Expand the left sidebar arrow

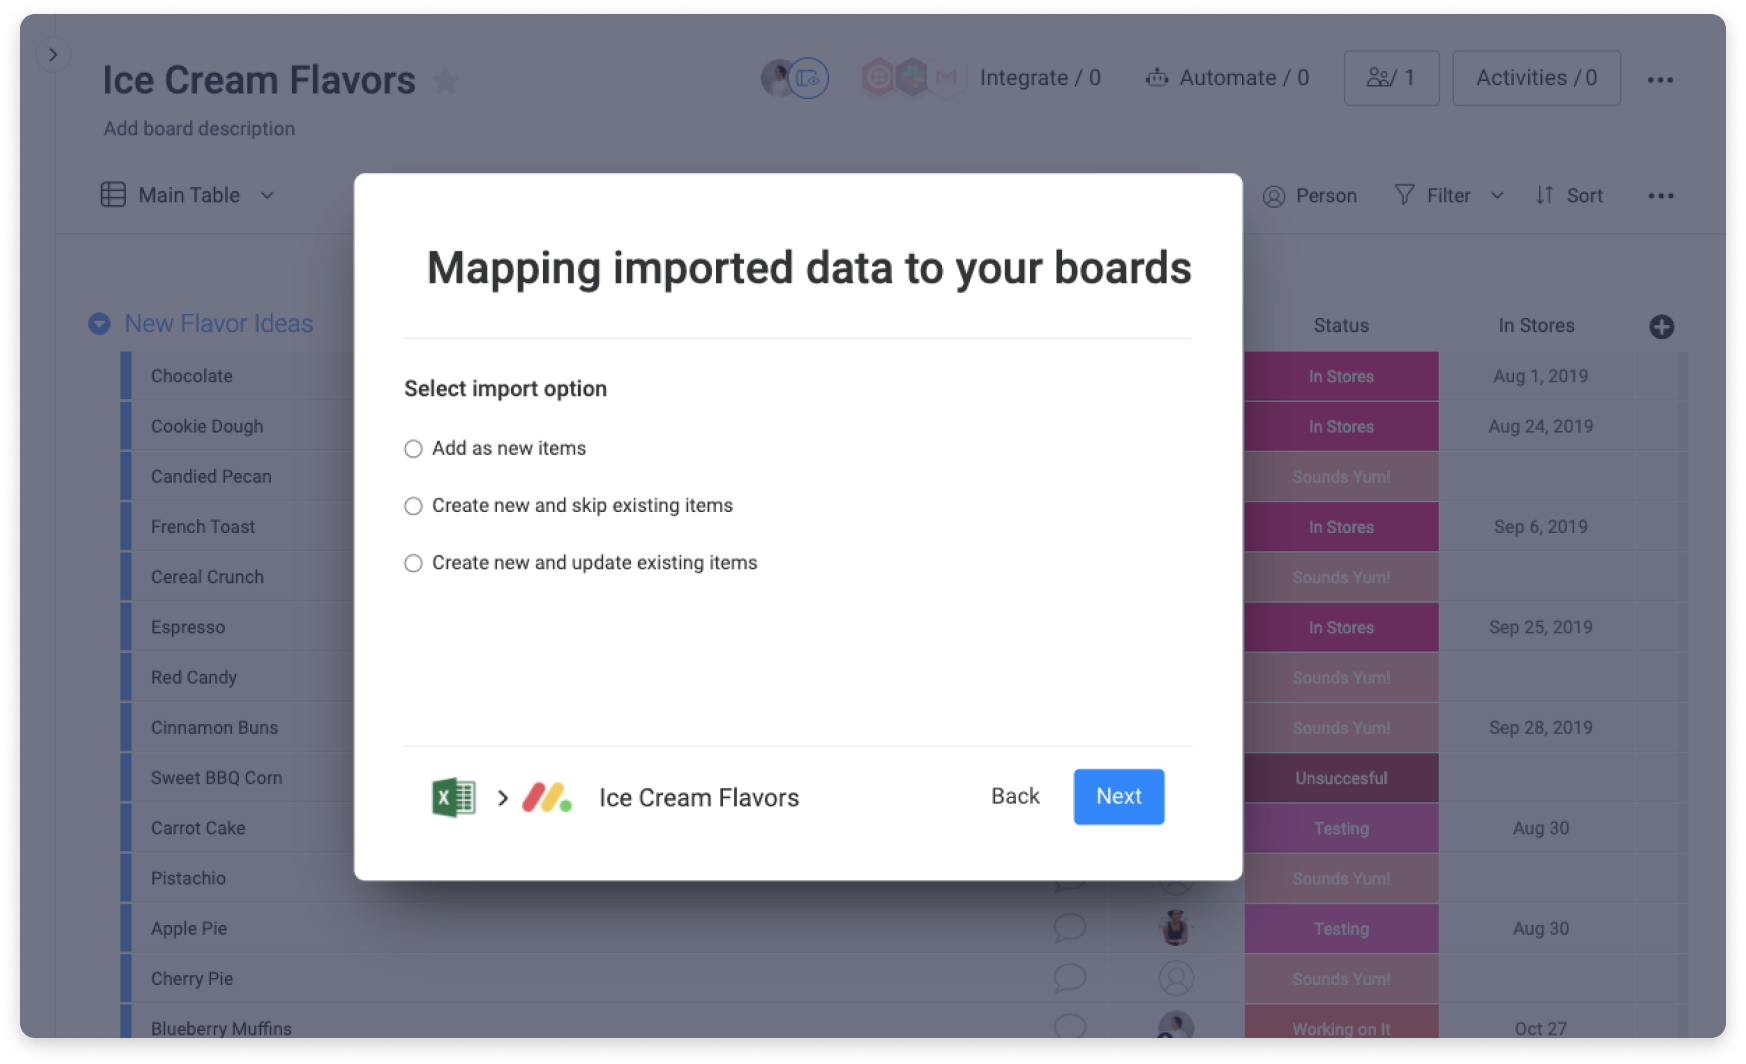[x=53, y=54]
